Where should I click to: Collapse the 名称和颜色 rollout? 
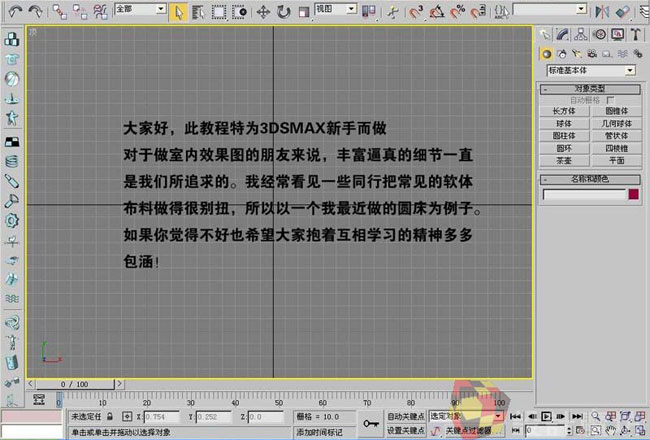[x=590, y=179]
